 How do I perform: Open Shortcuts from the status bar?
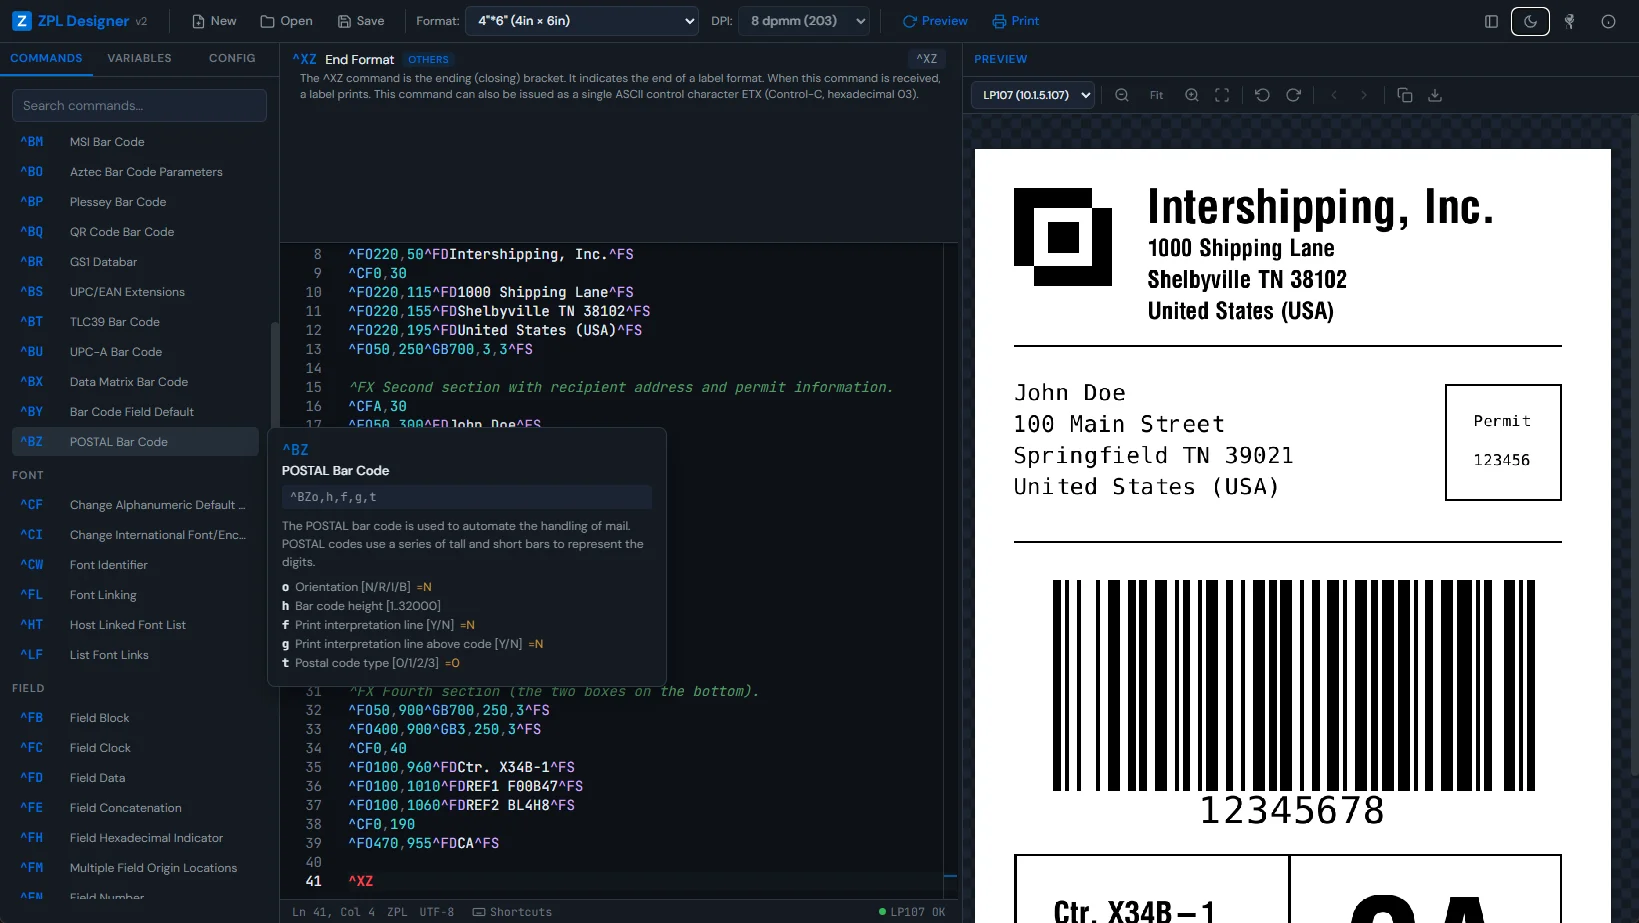click(512, 912)
